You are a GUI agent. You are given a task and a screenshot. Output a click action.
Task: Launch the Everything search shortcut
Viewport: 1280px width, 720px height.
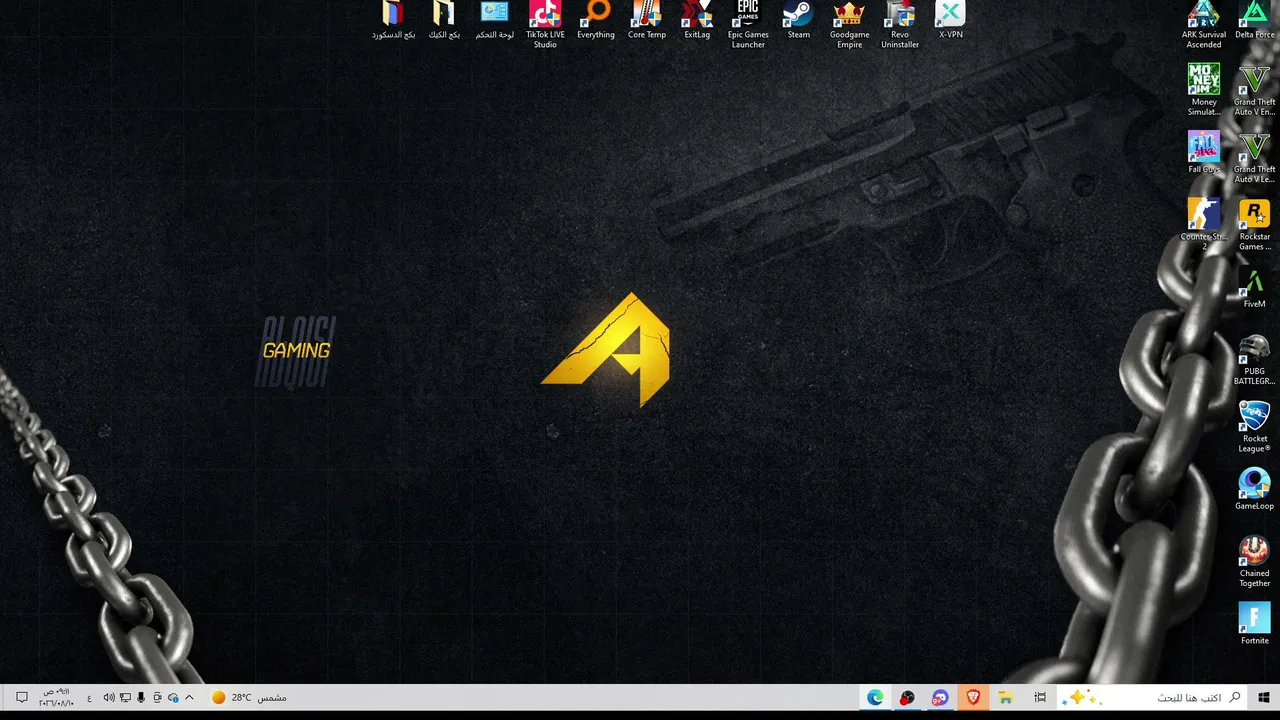click(596, 21)
